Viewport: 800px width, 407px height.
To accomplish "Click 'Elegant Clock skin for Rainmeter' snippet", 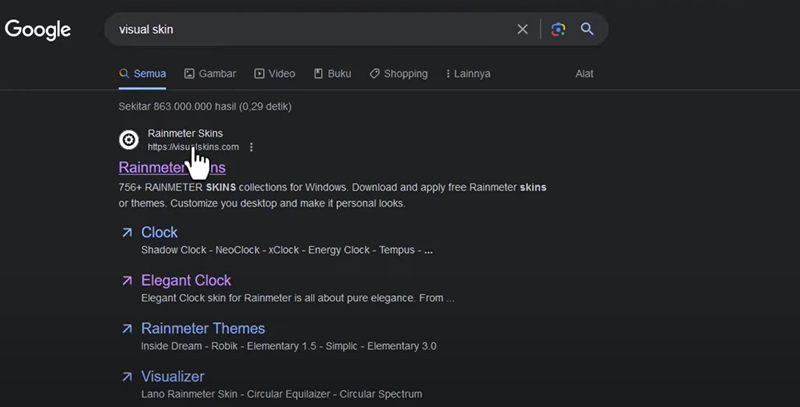I will (x=297, y=298).
